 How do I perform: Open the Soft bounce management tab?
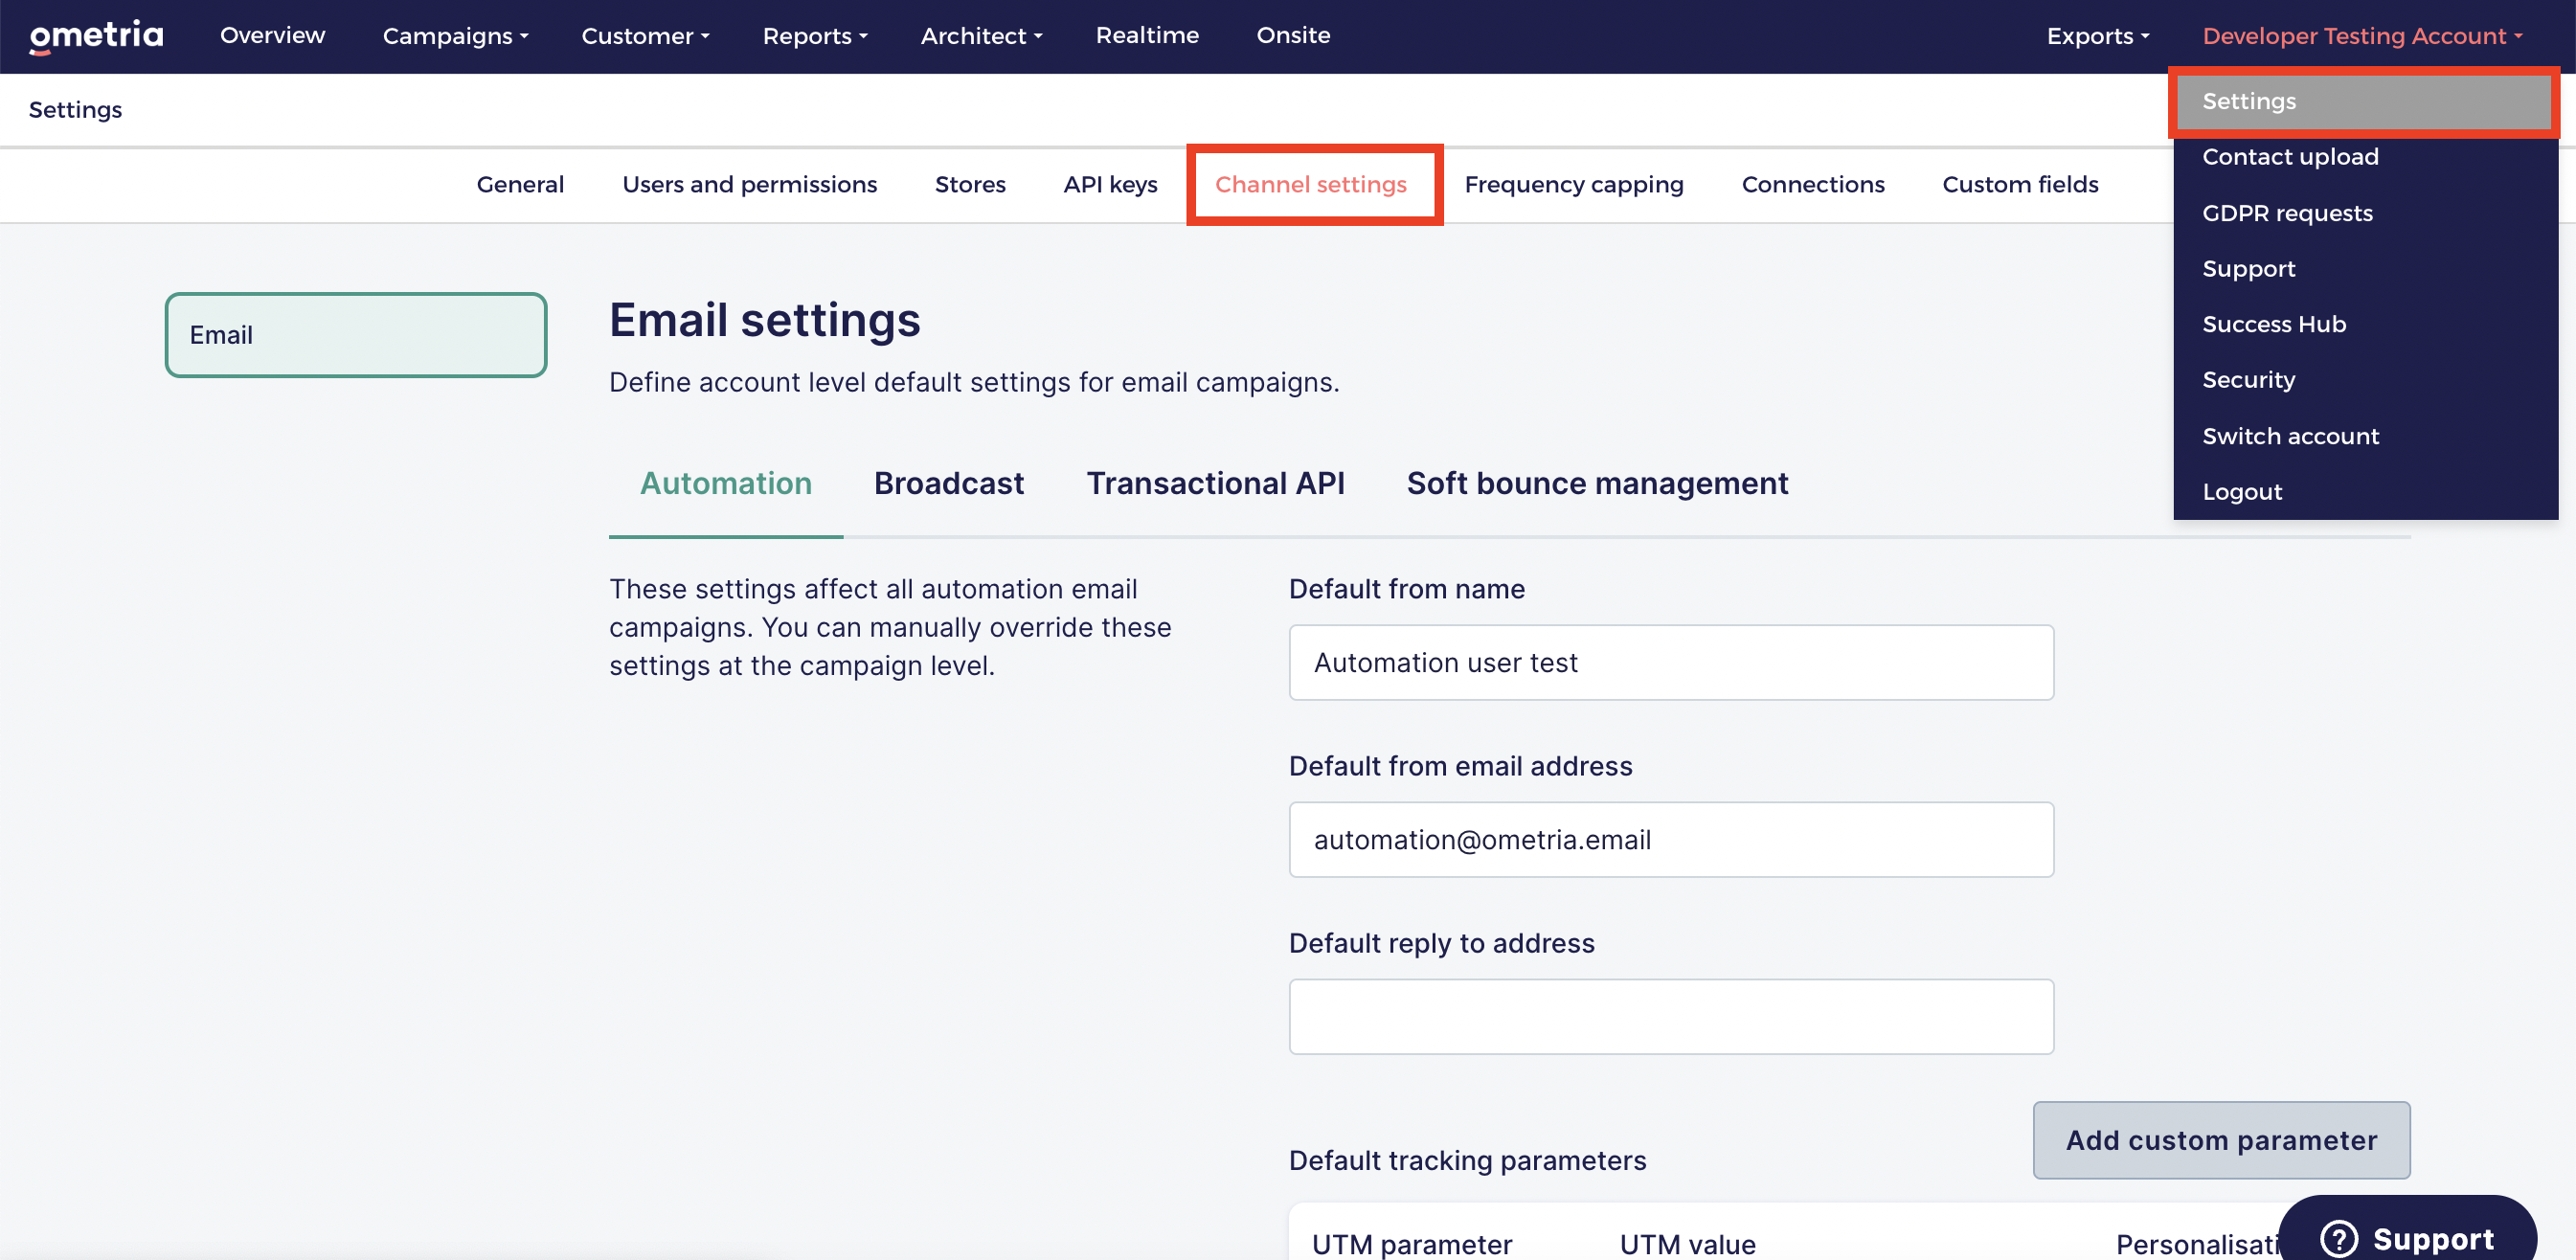(x=1597, y=484)
